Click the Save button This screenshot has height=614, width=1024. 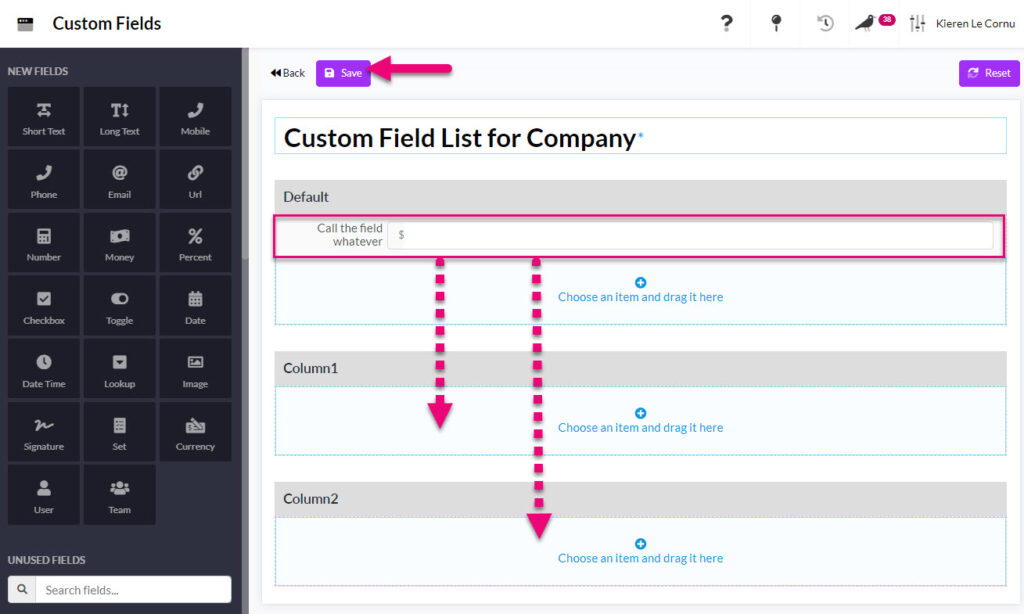(x=344, y=73)
